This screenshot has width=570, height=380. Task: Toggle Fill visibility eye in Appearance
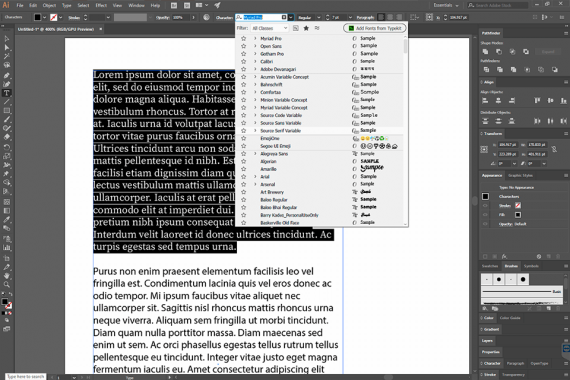pos(485,215)
